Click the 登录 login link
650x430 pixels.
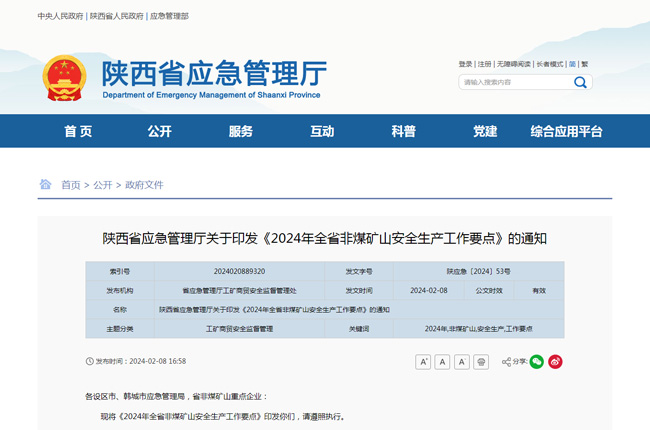465,64
